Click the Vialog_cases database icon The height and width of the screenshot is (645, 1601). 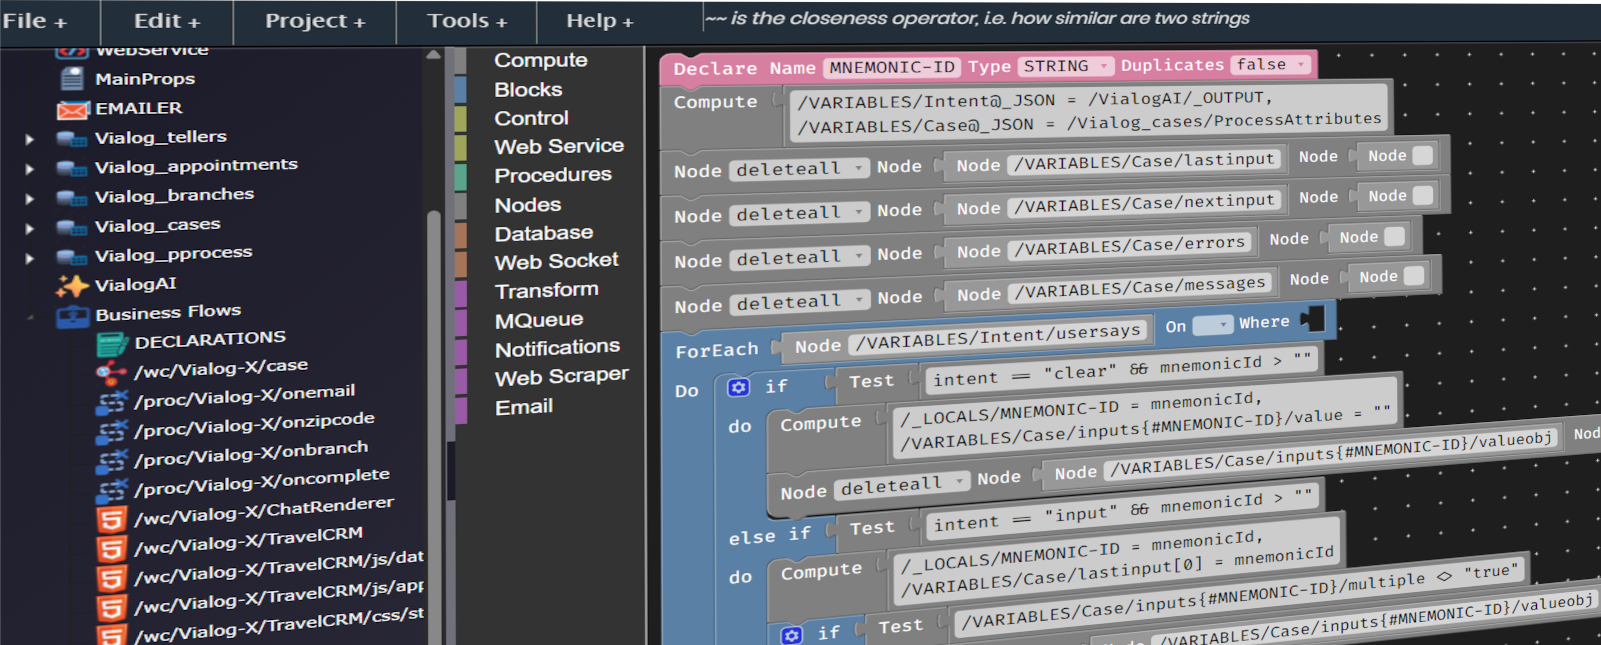(72, 228)
